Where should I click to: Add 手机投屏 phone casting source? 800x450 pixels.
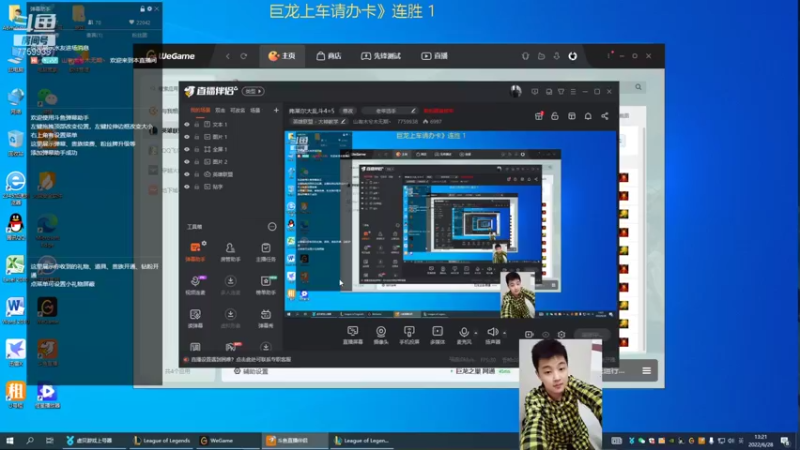click(409, 335)
